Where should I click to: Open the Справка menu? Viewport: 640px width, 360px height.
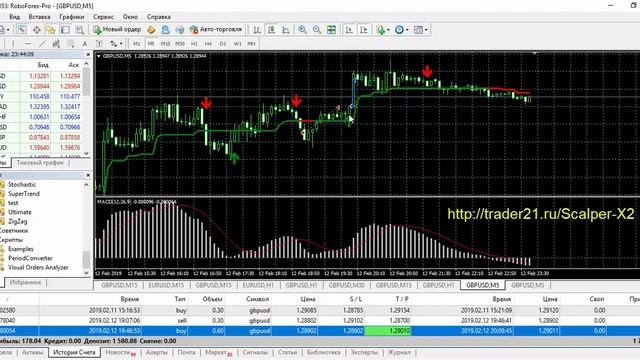click(x=158, y=17)
